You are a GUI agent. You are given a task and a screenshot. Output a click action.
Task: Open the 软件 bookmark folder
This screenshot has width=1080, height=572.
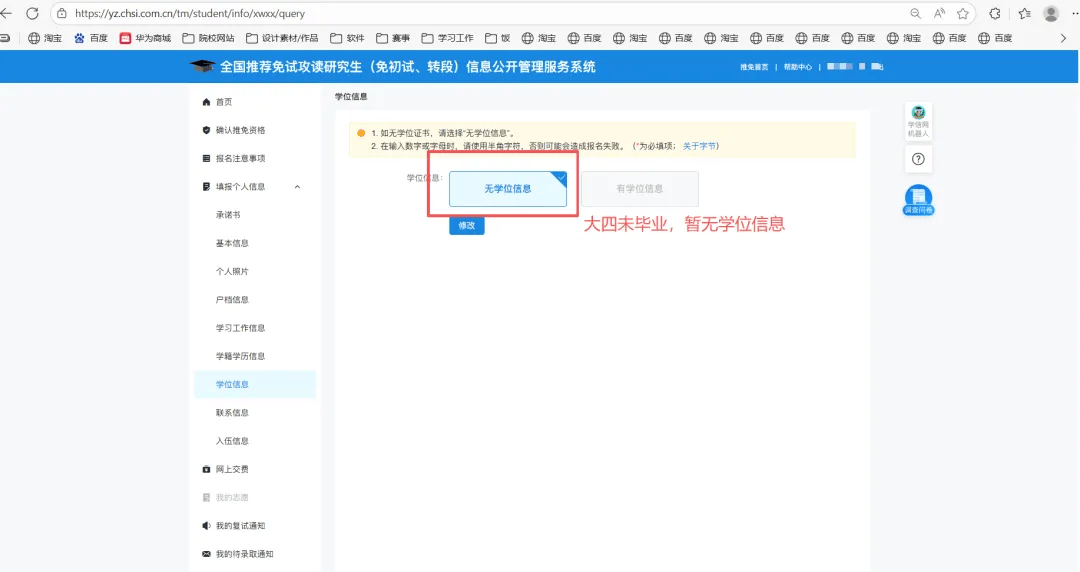coord(347,38)
